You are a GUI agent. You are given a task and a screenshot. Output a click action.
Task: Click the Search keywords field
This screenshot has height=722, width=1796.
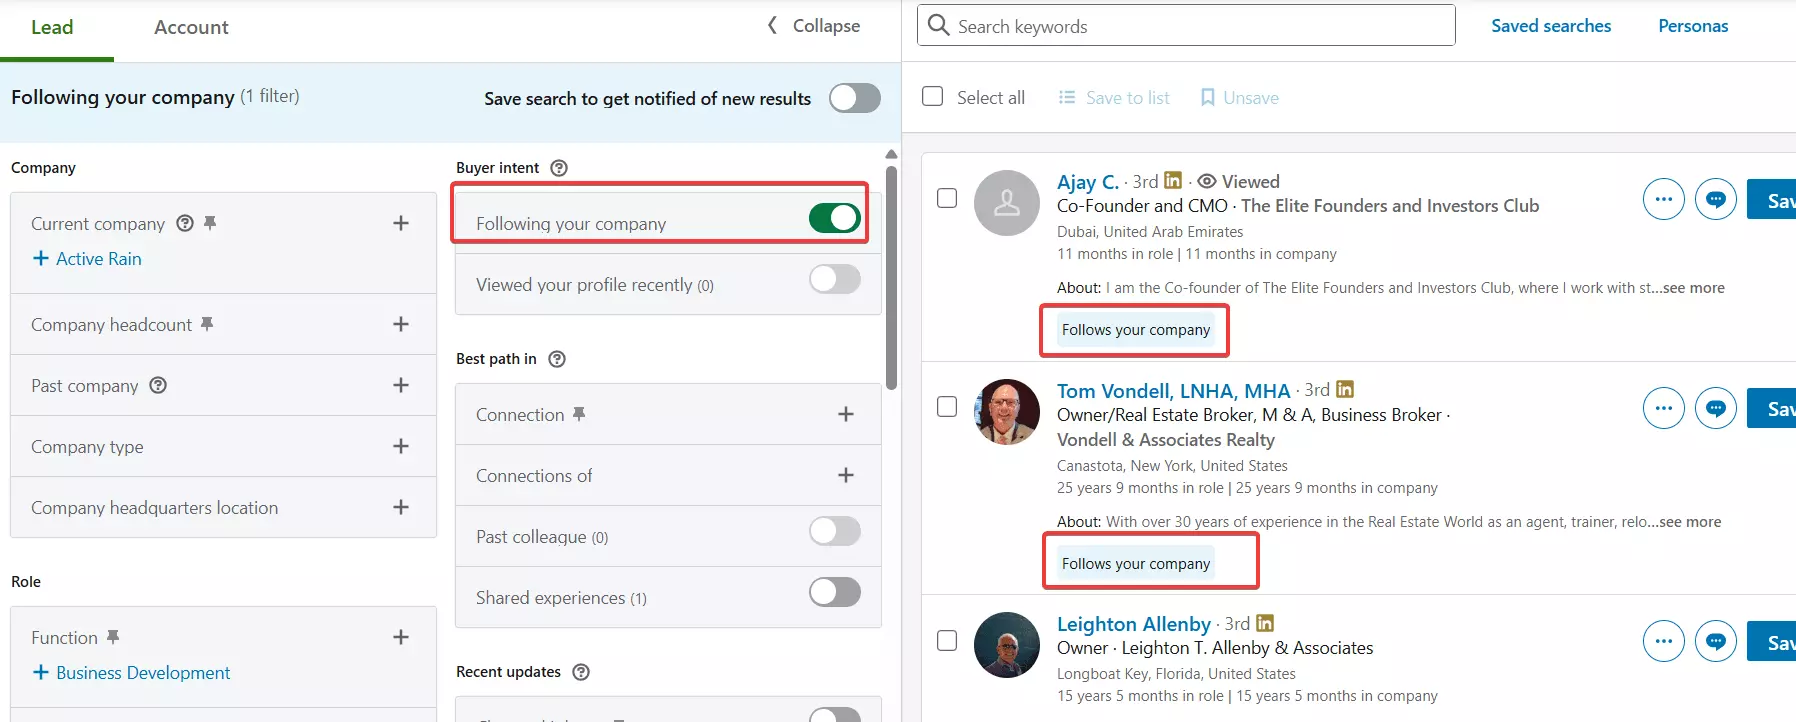[1186, 25]
